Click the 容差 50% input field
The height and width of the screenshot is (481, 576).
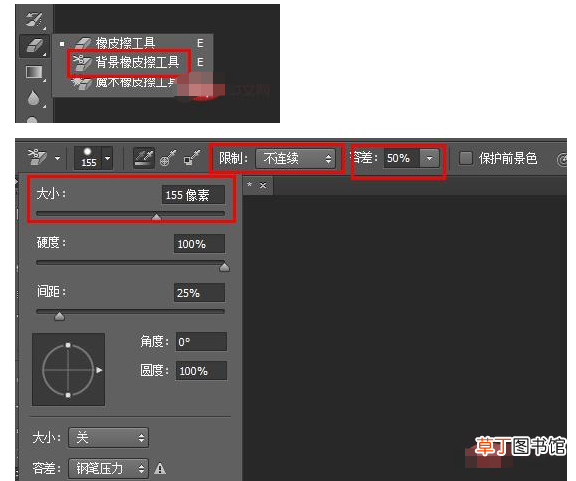[x=401, y=158]
